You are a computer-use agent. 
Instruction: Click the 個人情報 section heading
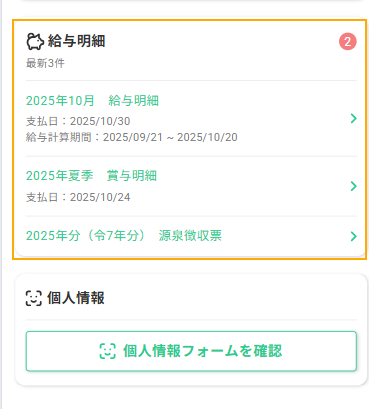tap(76, 298)
